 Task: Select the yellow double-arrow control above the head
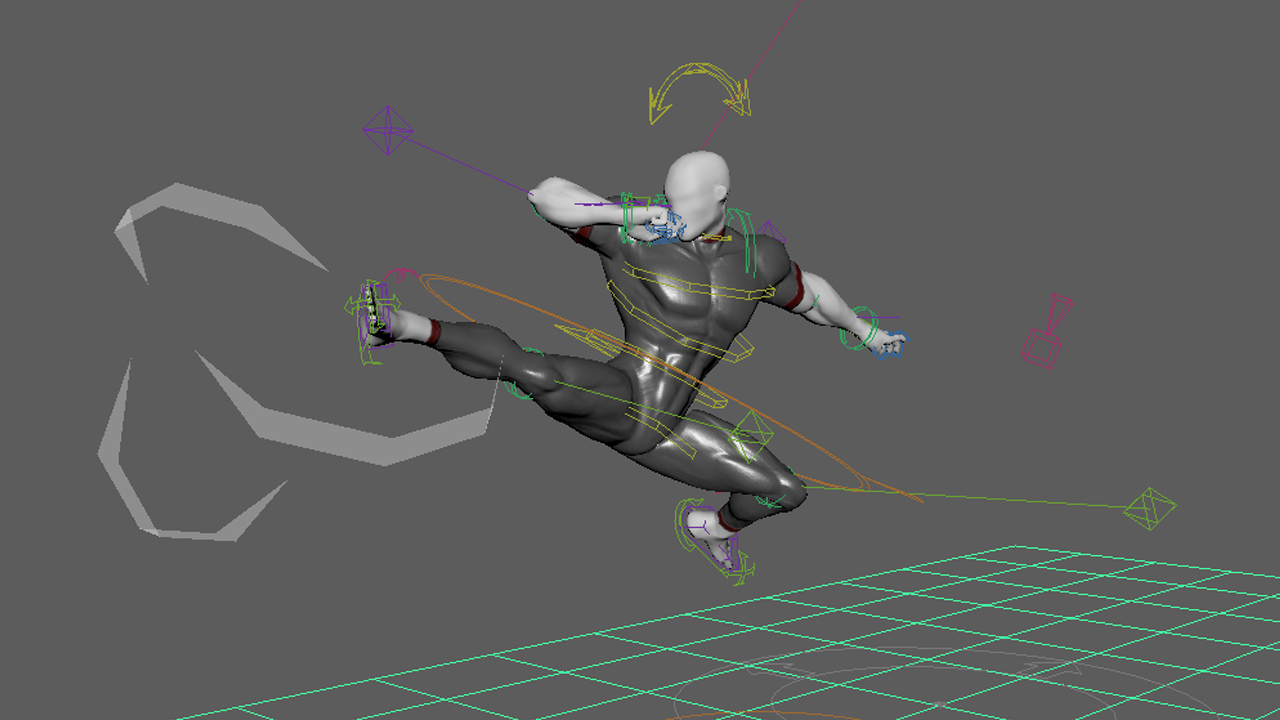click(698, 92)
